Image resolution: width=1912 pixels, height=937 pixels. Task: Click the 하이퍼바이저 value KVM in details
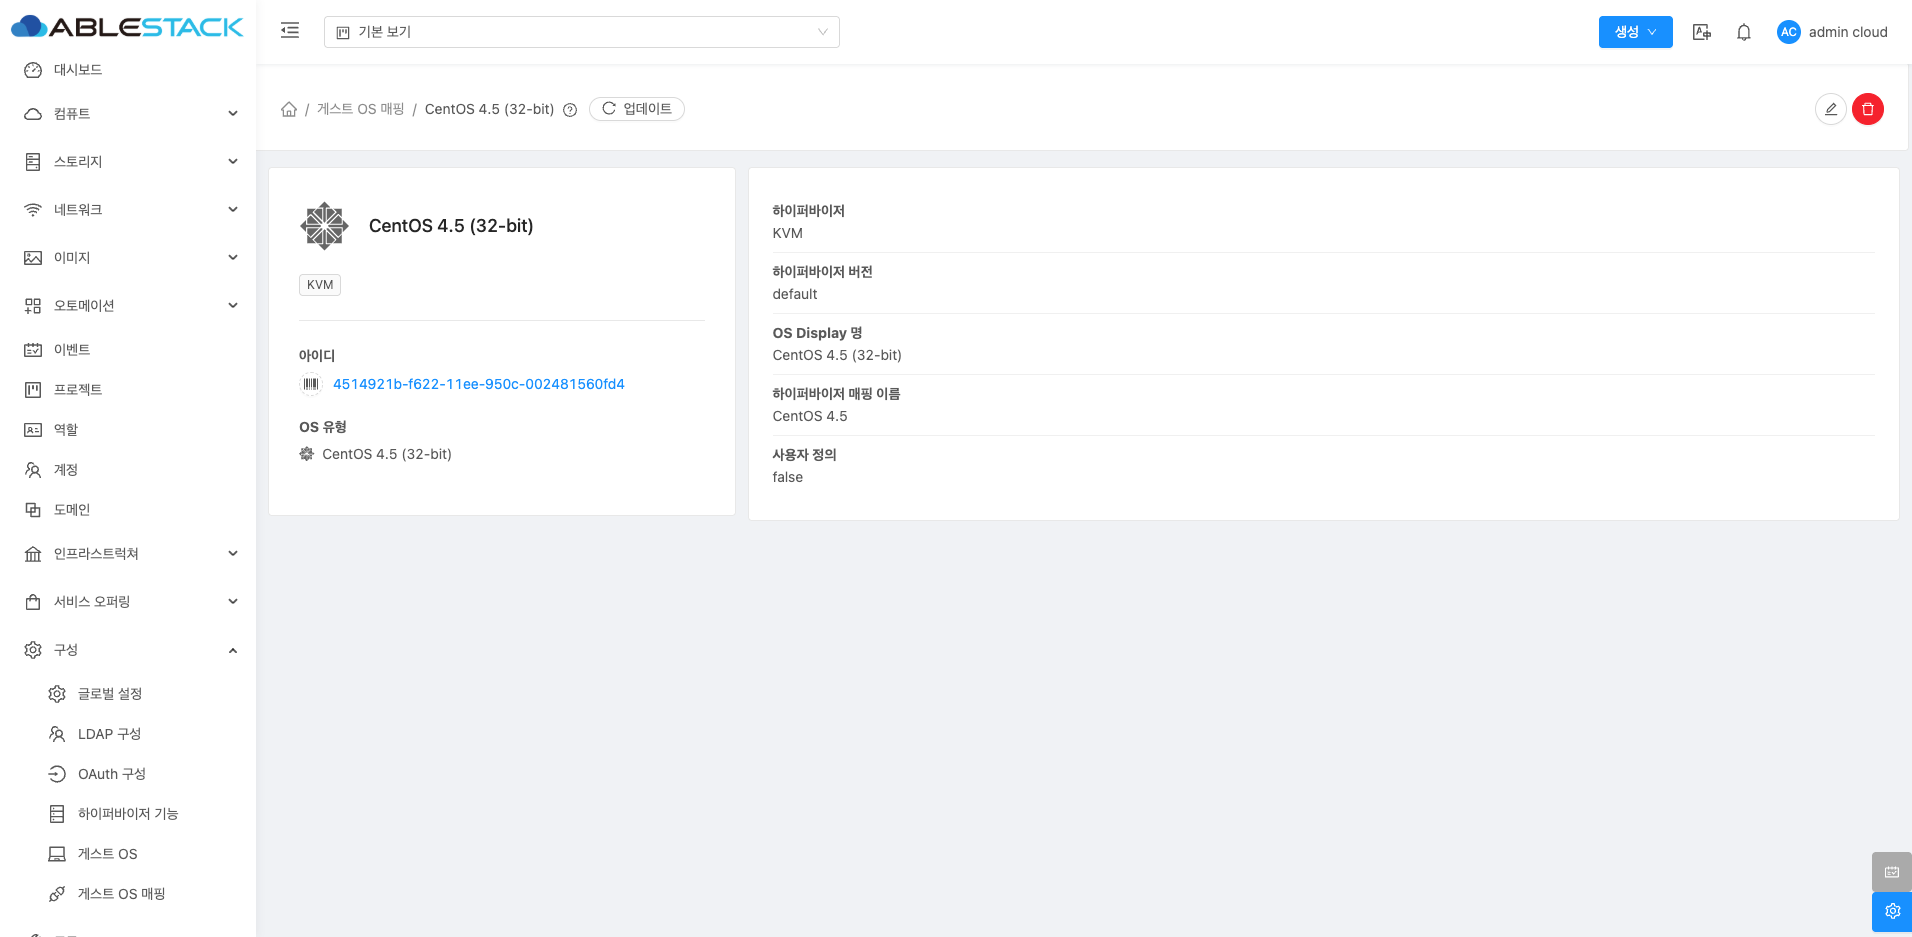(788, 233)
